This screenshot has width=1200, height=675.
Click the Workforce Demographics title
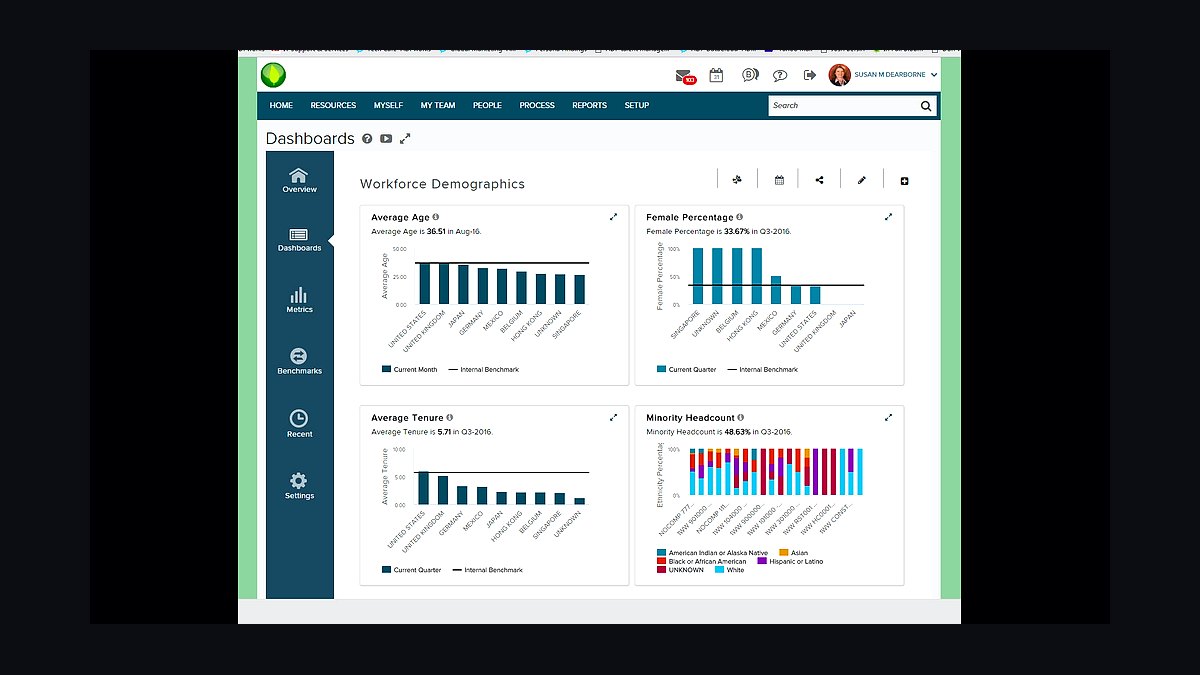(x=442, y=184)
